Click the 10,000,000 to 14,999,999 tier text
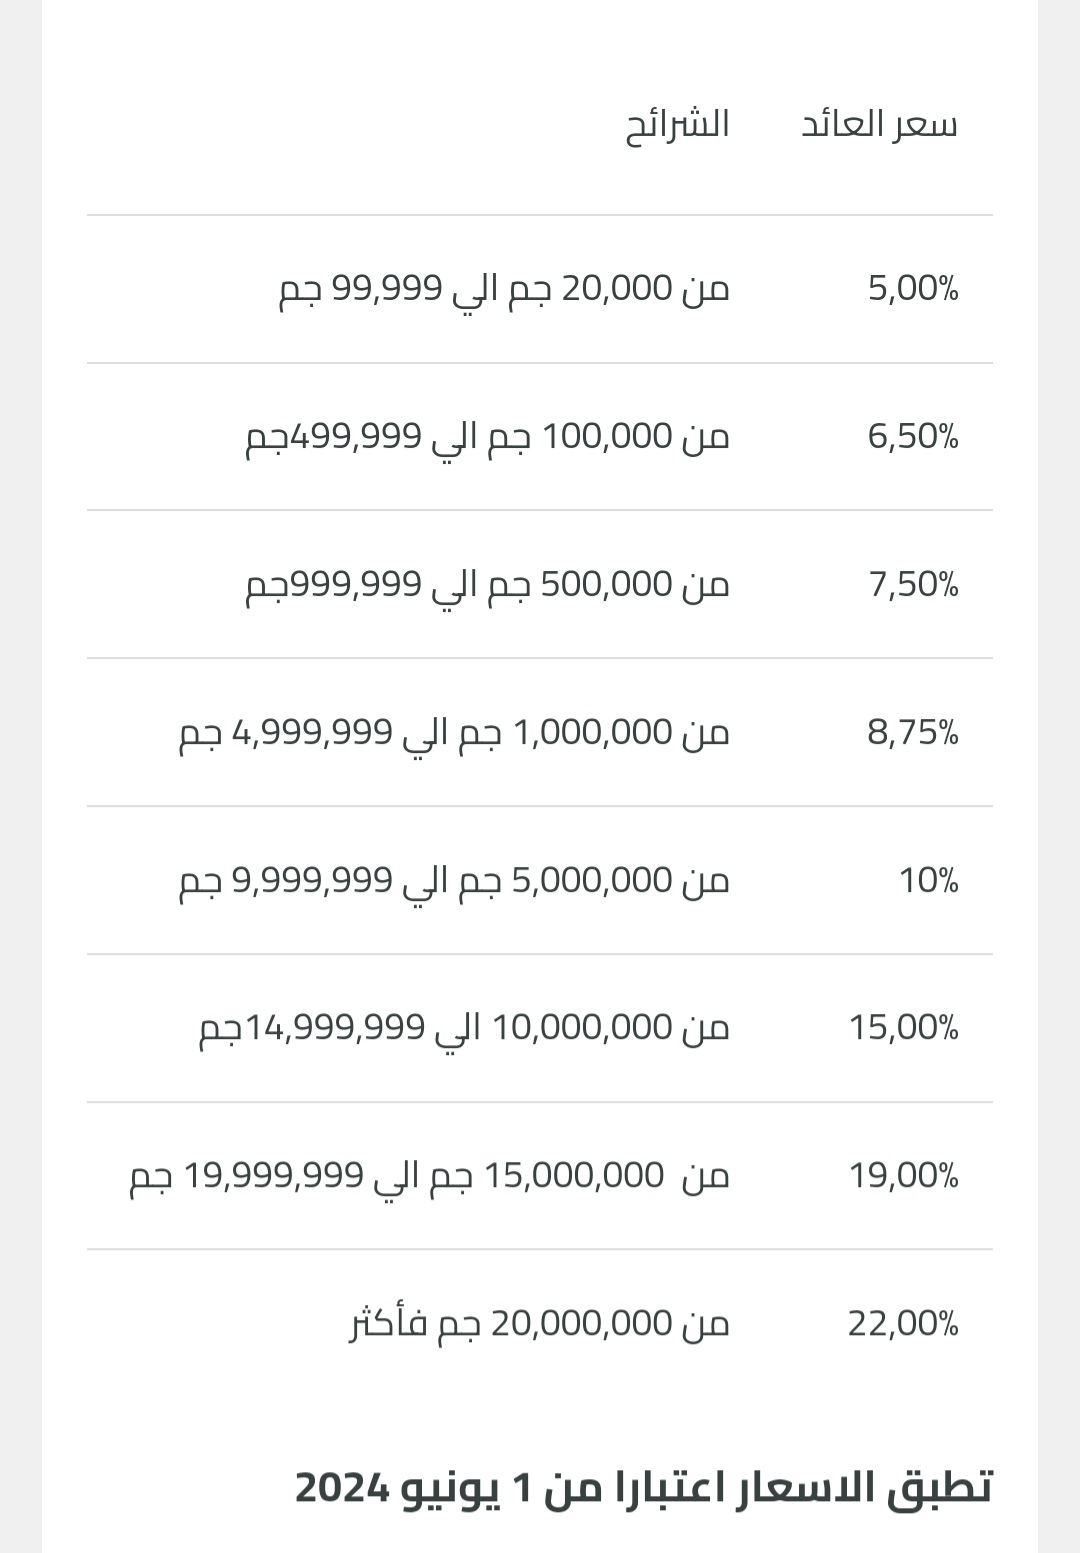The image size is (1080, 1553). [464, 1028]
